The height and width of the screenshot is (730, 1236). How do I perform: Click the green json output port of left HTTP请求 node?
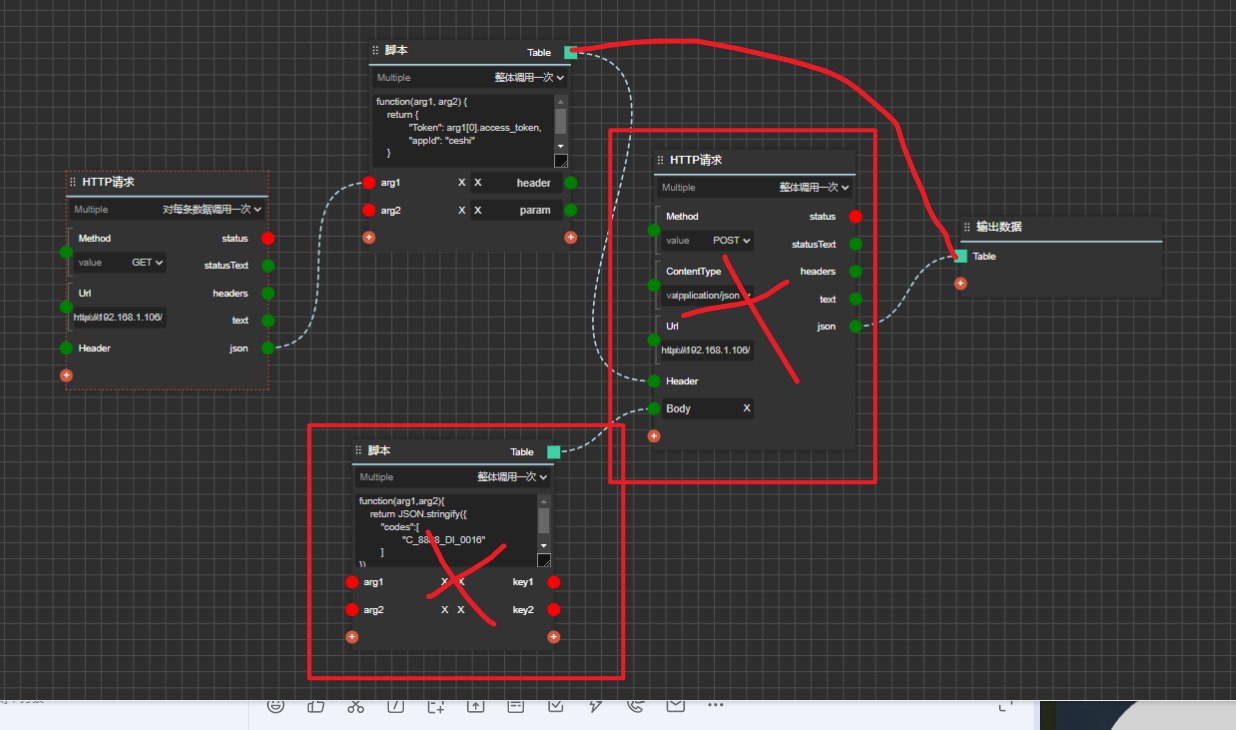coord(267,348)
